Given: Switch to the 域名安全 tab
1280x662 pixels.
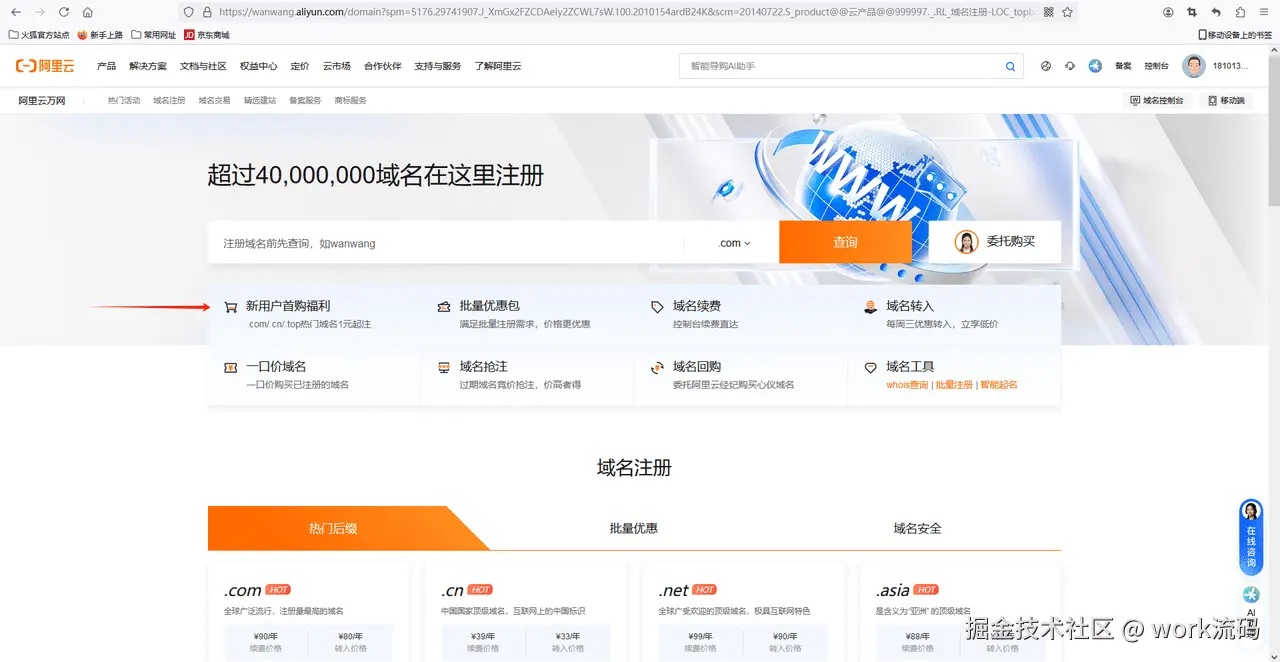Looking at the screenshot, I should (917, 528).
